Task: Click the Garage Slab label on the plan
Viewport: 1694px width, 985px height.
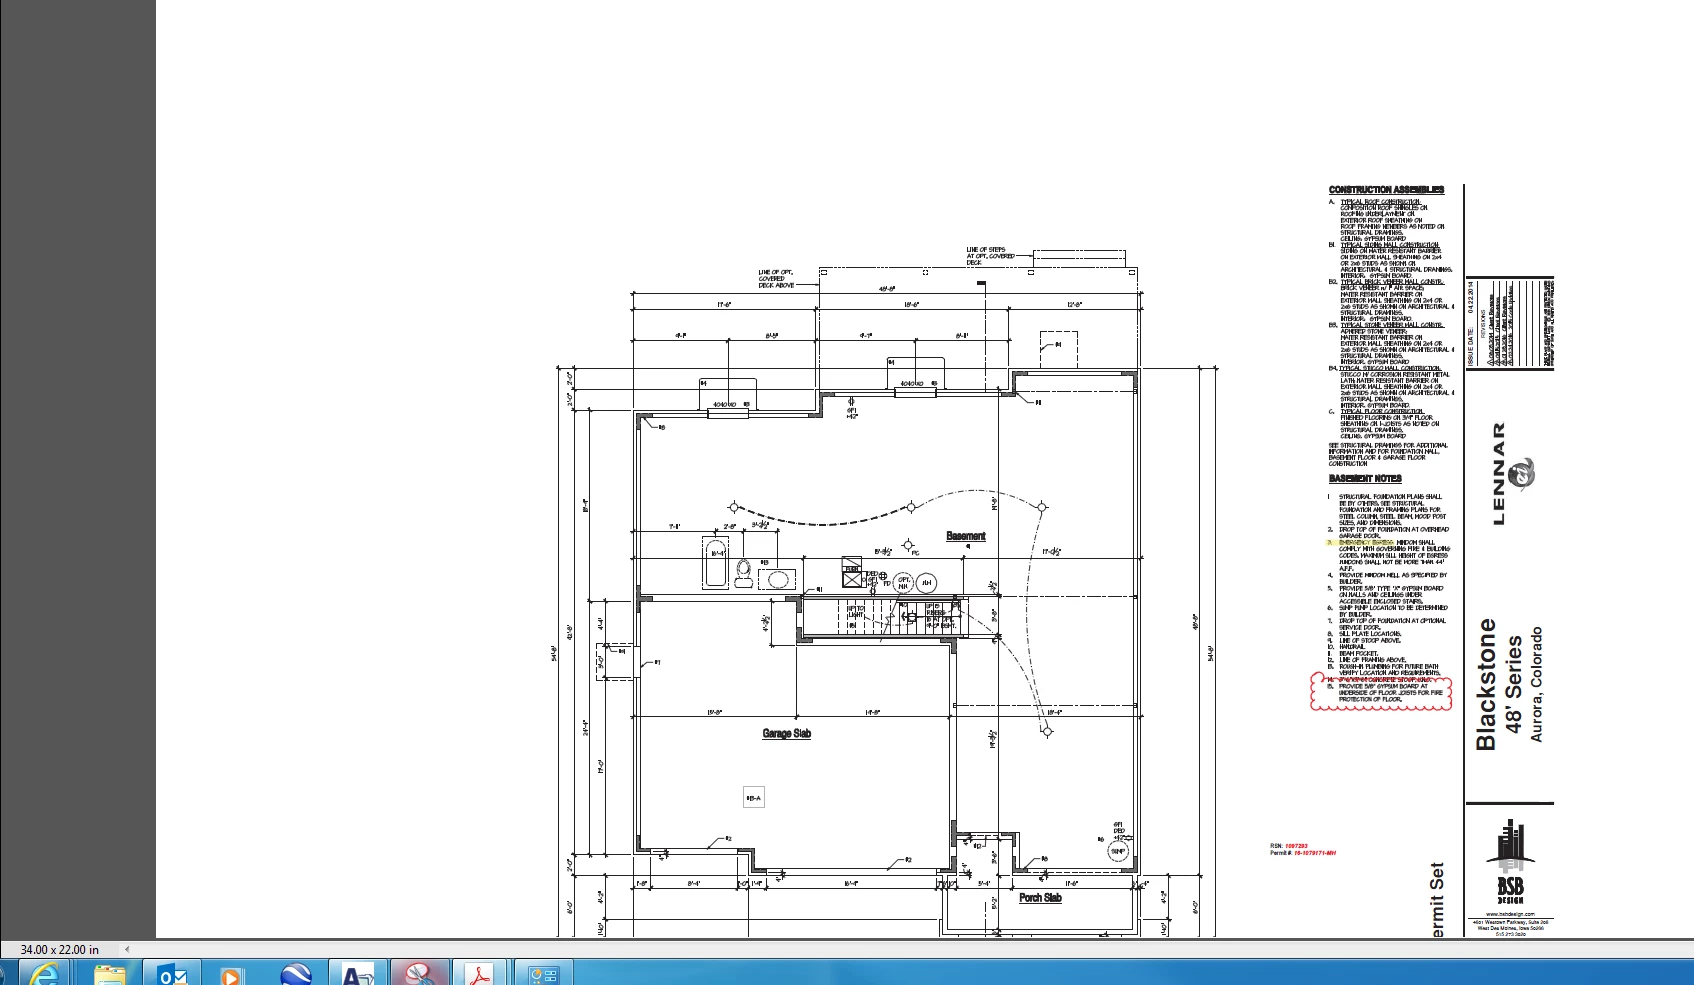Action: (787, 733)
